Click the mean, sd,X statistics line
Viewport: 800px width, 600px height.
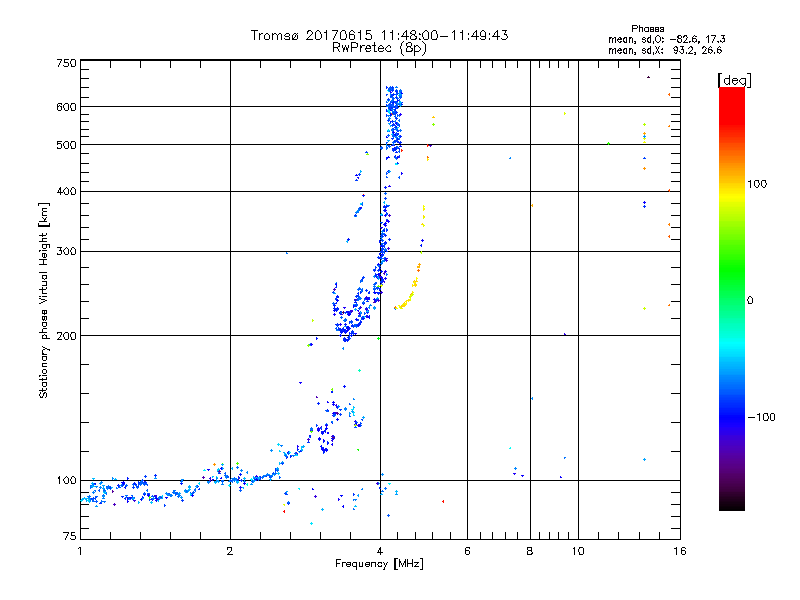(x=665, y=49)
